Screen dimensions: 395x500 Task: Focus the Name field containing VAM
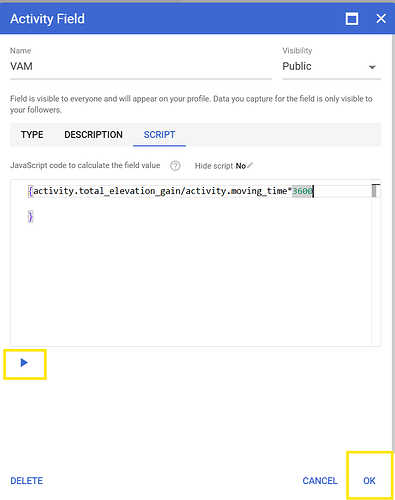141,66
